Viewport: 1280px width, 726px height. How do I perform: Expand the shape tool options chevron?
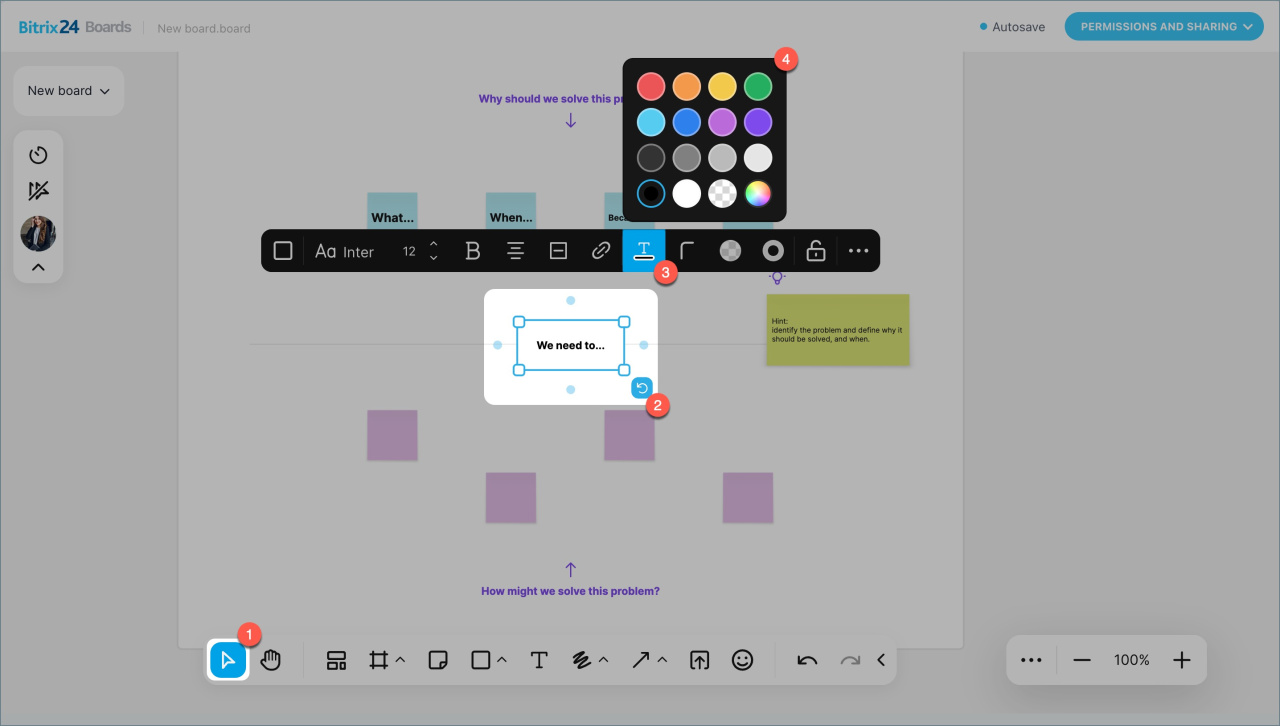[x=502, y=660]
